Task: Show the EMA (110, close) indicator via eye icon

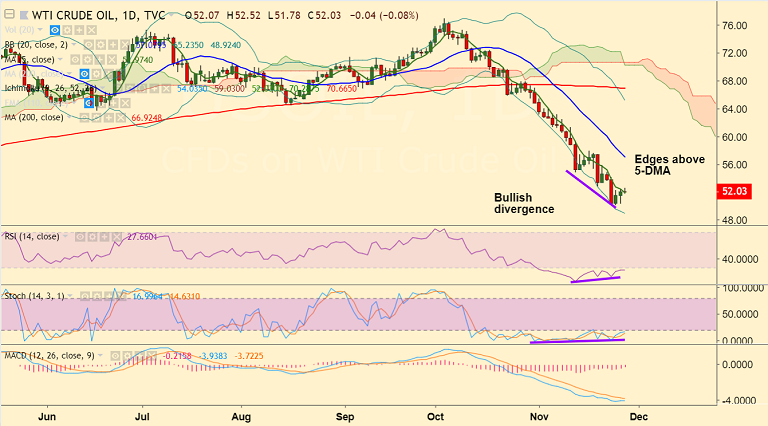Action: (89, 103)
